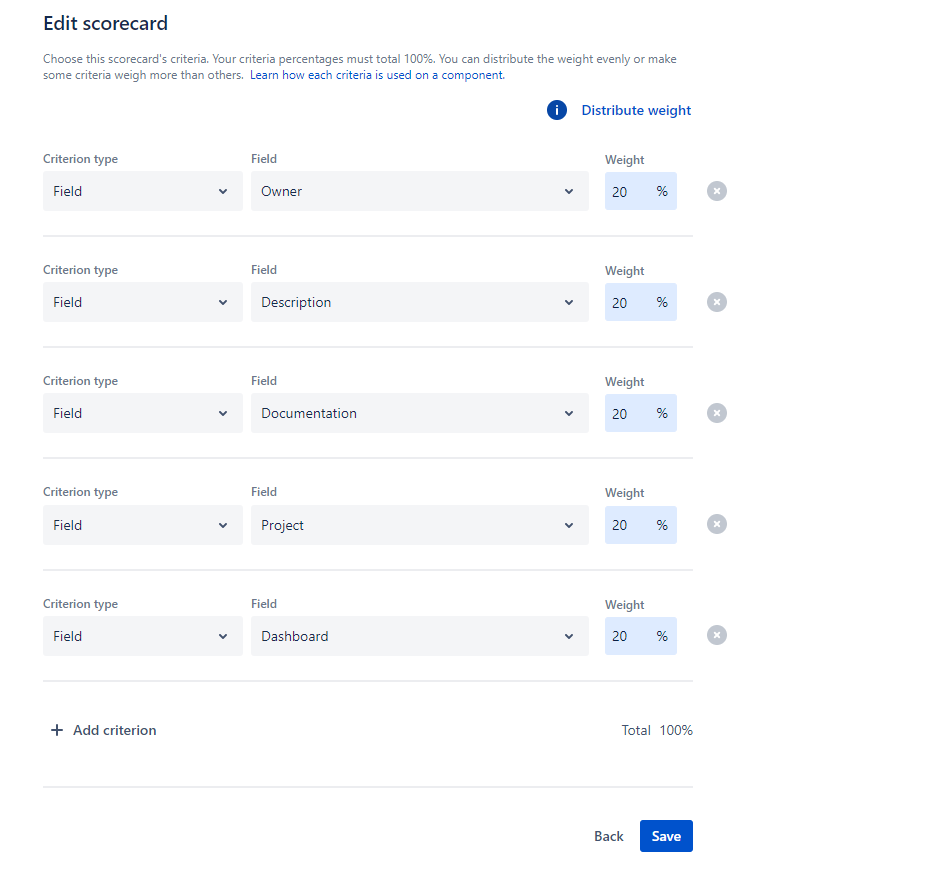926x869 pixels.
Task: Delete the Documentation criterion row
Action: pyautogui.click(x=716, y=413)
